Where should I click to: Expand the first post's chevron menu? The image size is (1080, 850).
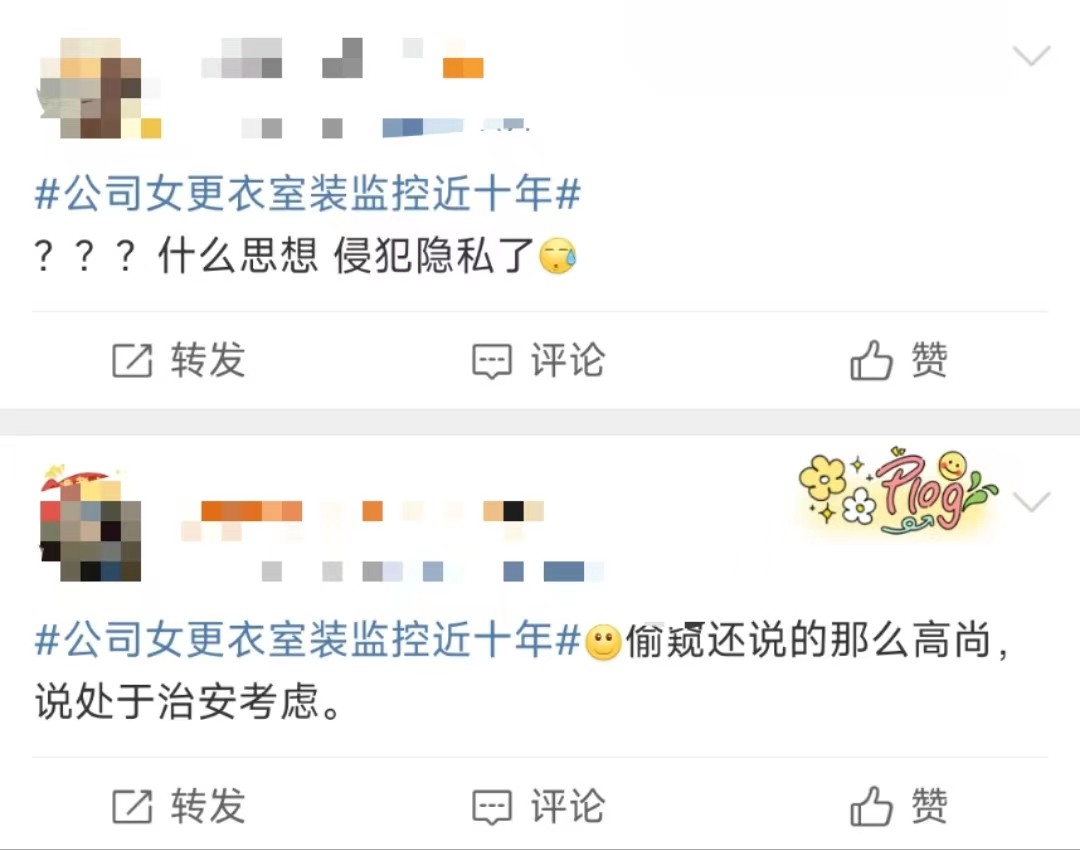(1031, 55)
